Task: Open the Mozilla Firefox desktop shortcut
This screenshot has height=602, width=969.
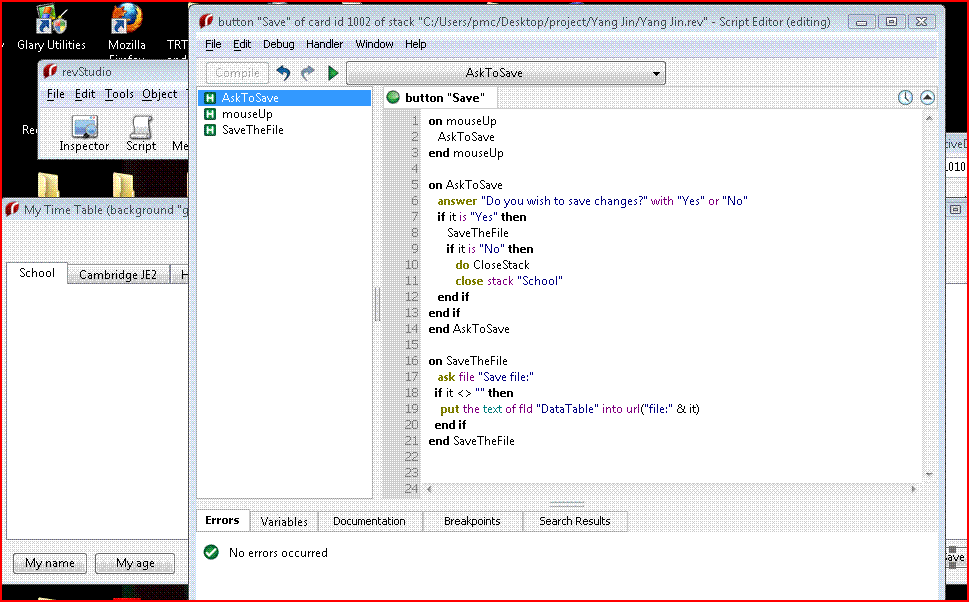Action: pos(127,28)
